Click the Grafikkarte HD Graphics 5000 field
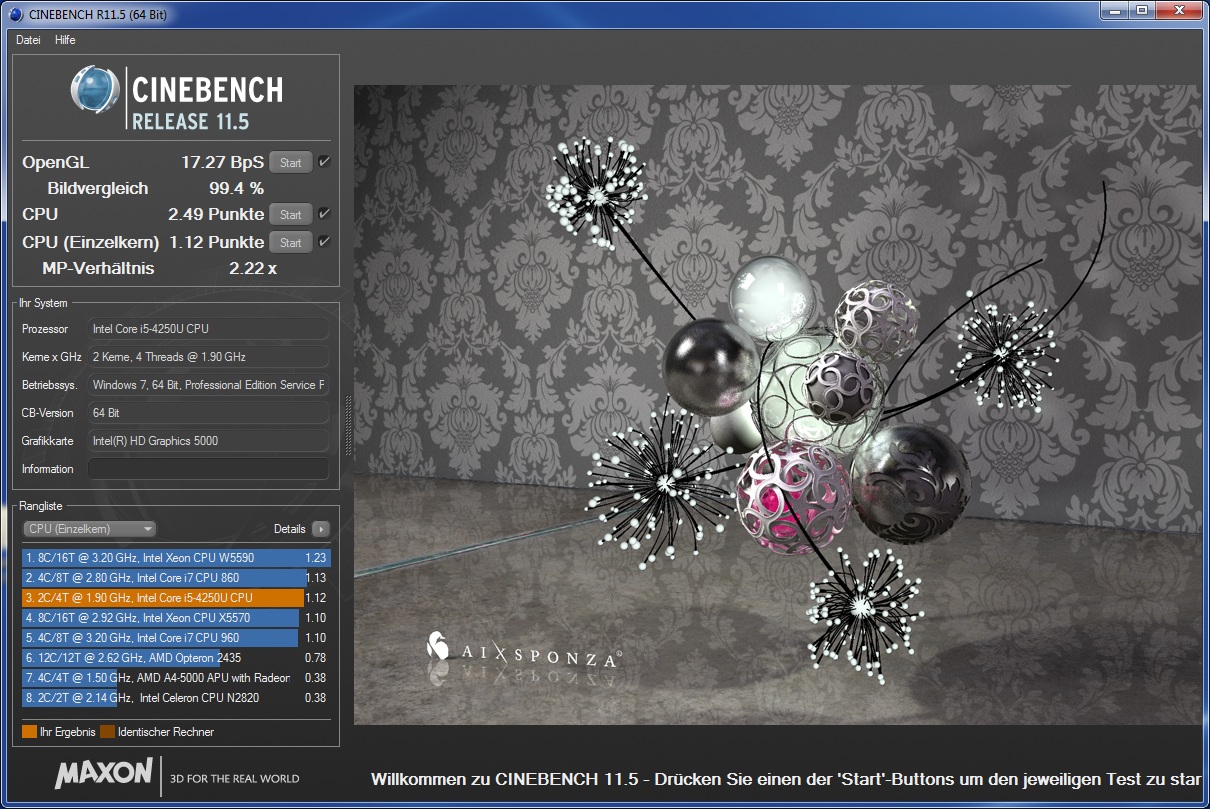Viewport: 1210px width, 809px height. (x=208, y=441)
